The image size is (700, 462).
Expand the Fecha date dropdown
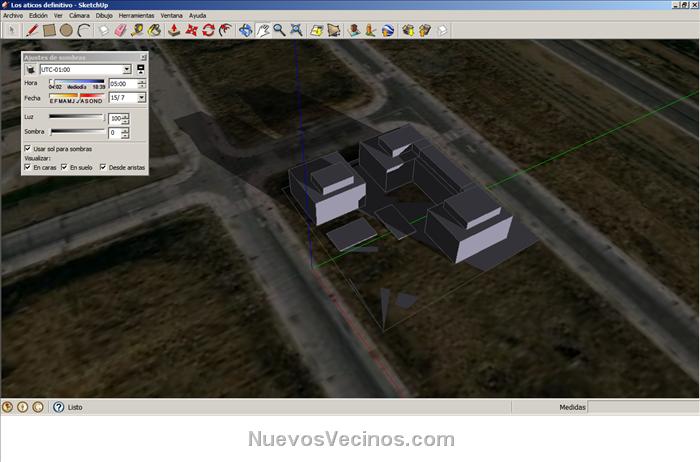pos(141,98)
